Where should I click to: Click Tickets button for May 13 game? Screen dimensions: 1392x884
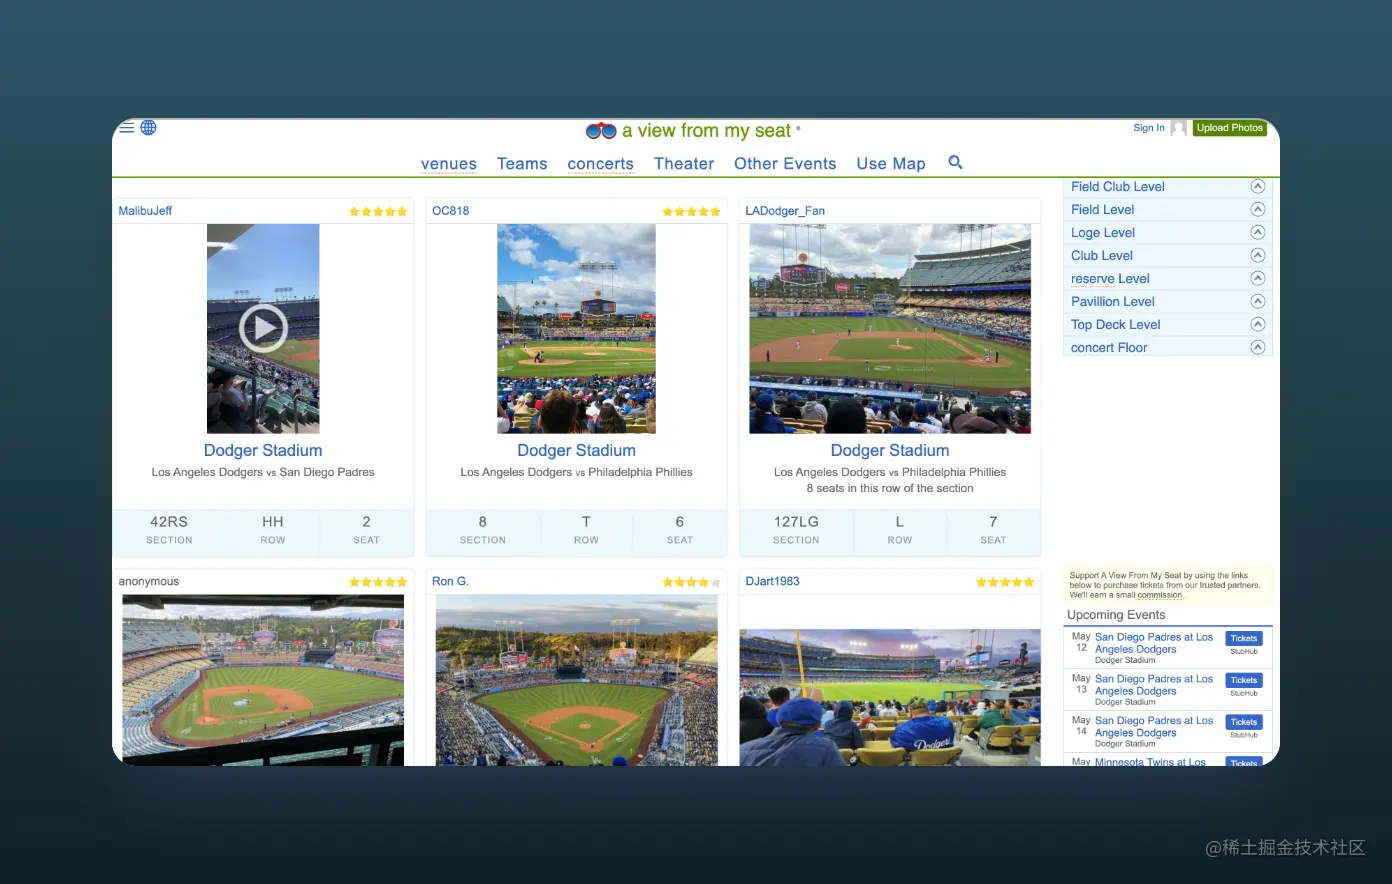click(x=1244, y=680)
